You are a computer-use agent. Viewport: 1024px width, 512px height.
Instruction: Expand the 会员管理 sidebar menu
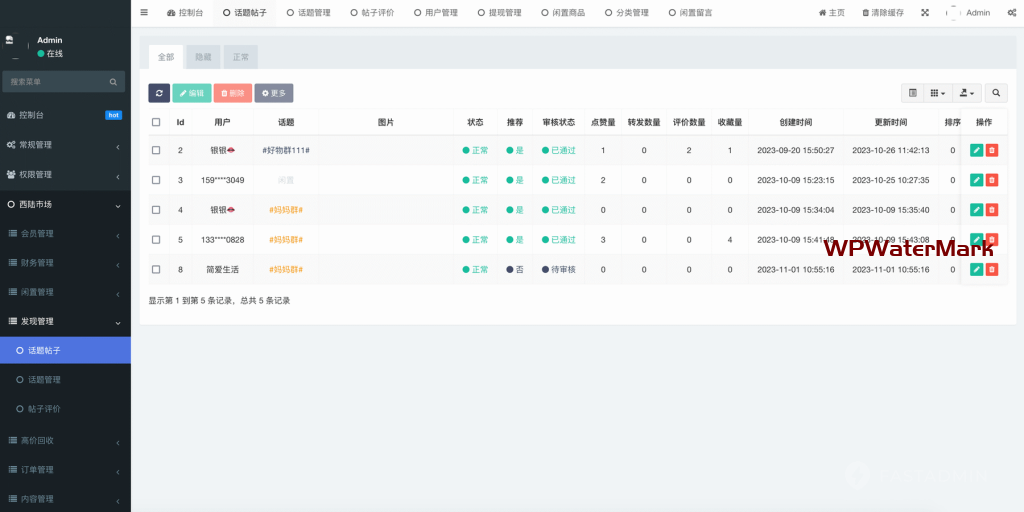(x=65, y=233)
